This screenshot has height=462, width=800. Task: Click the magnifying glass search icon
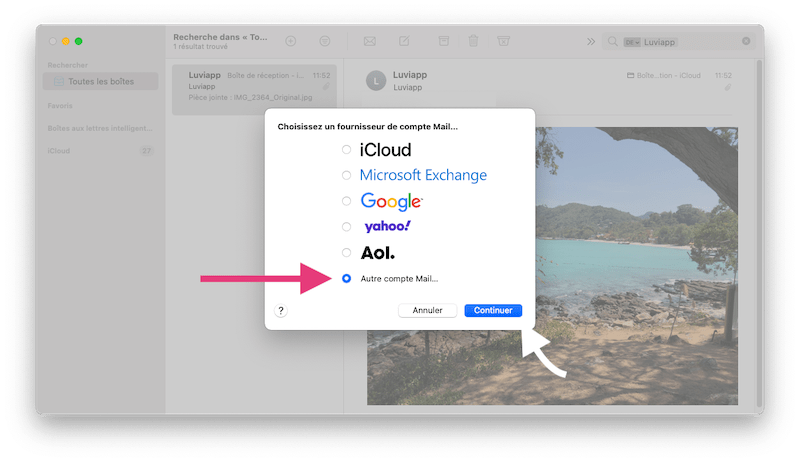click(x=613, y=41)
